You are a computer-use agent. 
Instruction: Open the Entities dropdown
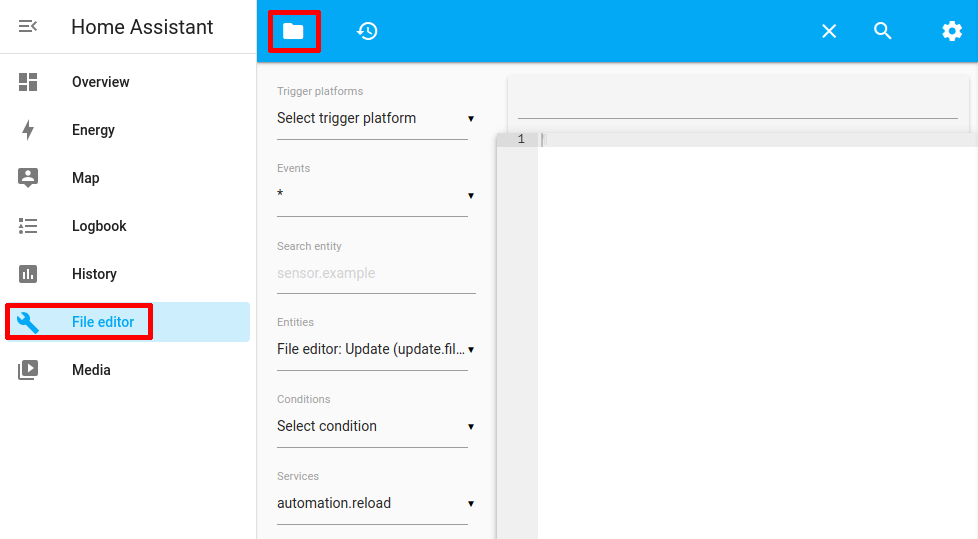[375, 349]
